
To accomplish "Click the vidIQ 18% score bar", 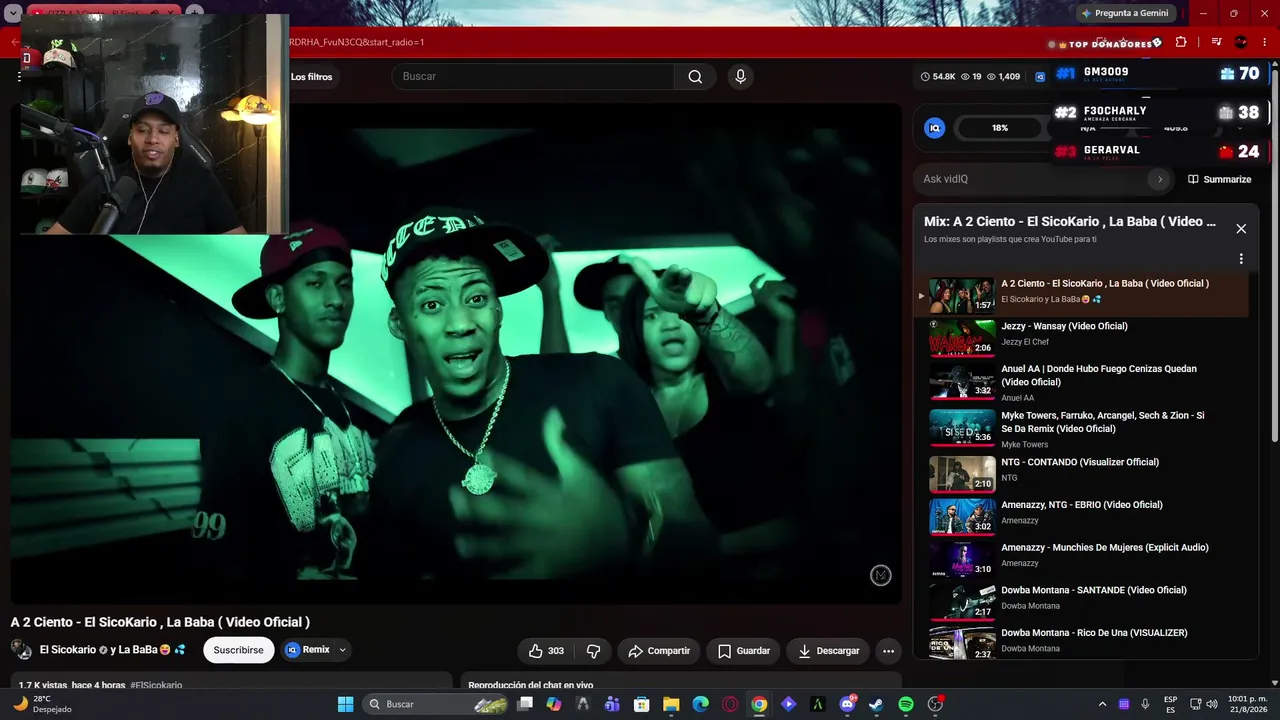I will pyautogui.click(x=1000, y=128).
